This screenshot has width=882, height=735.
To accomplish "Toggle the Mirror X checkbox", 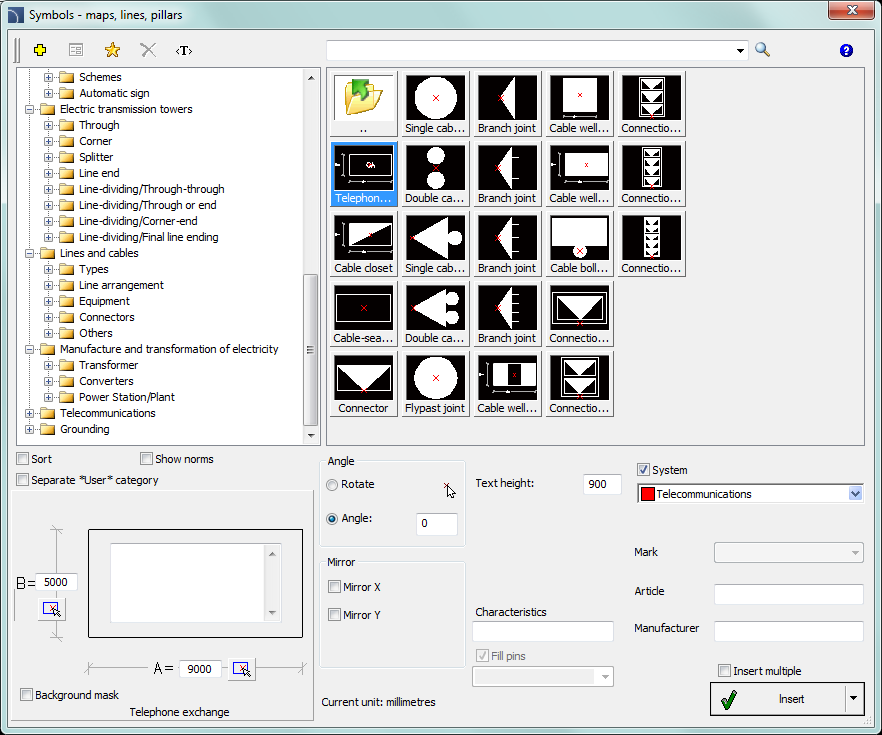I will tap(335, 587).
